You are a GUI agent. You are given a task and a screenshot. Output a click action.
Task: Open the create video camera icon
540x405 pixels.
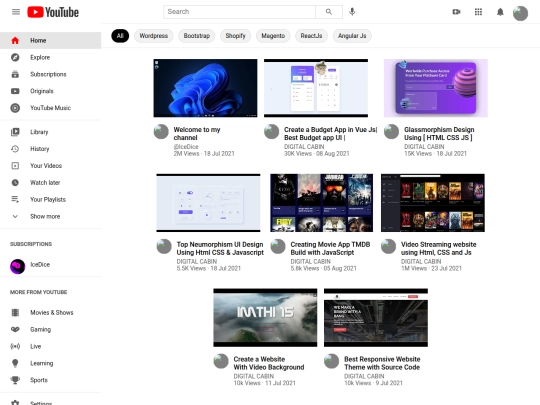pos(456,12)
